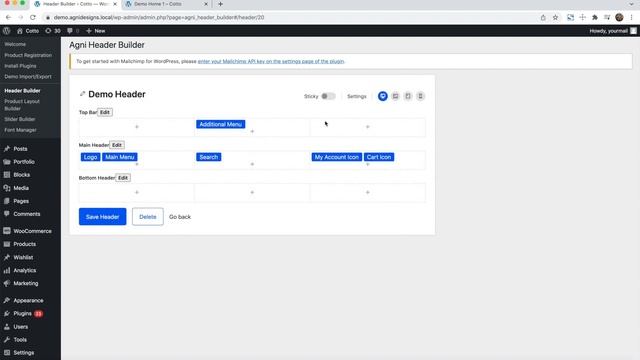Bookmark this page with the star icon
The width and height of the screenshot is (640, 360).
coord(555,18)
